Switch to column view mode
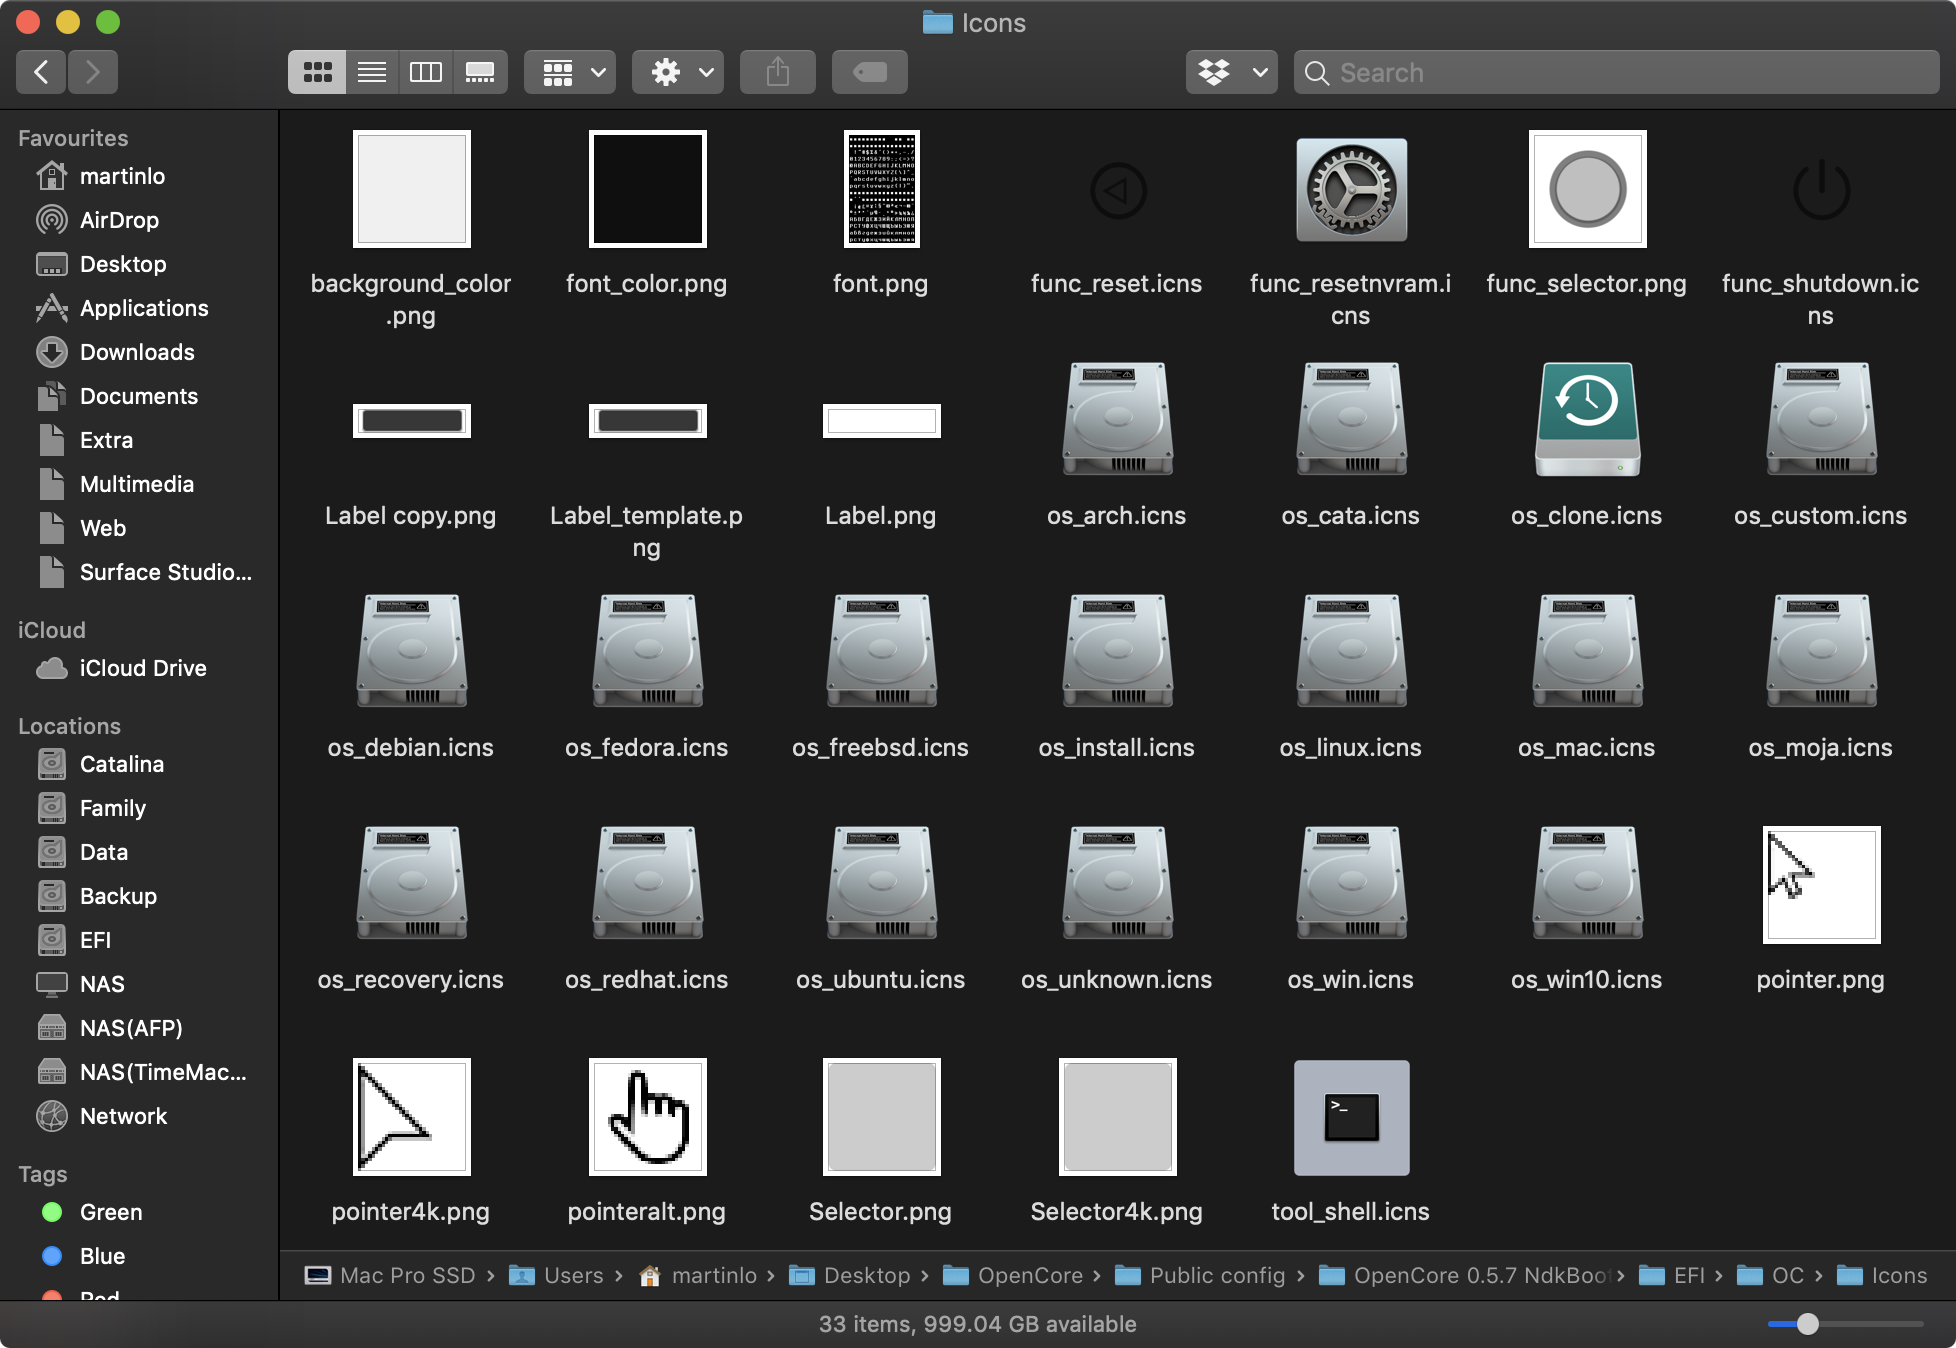 coord(426,72)
